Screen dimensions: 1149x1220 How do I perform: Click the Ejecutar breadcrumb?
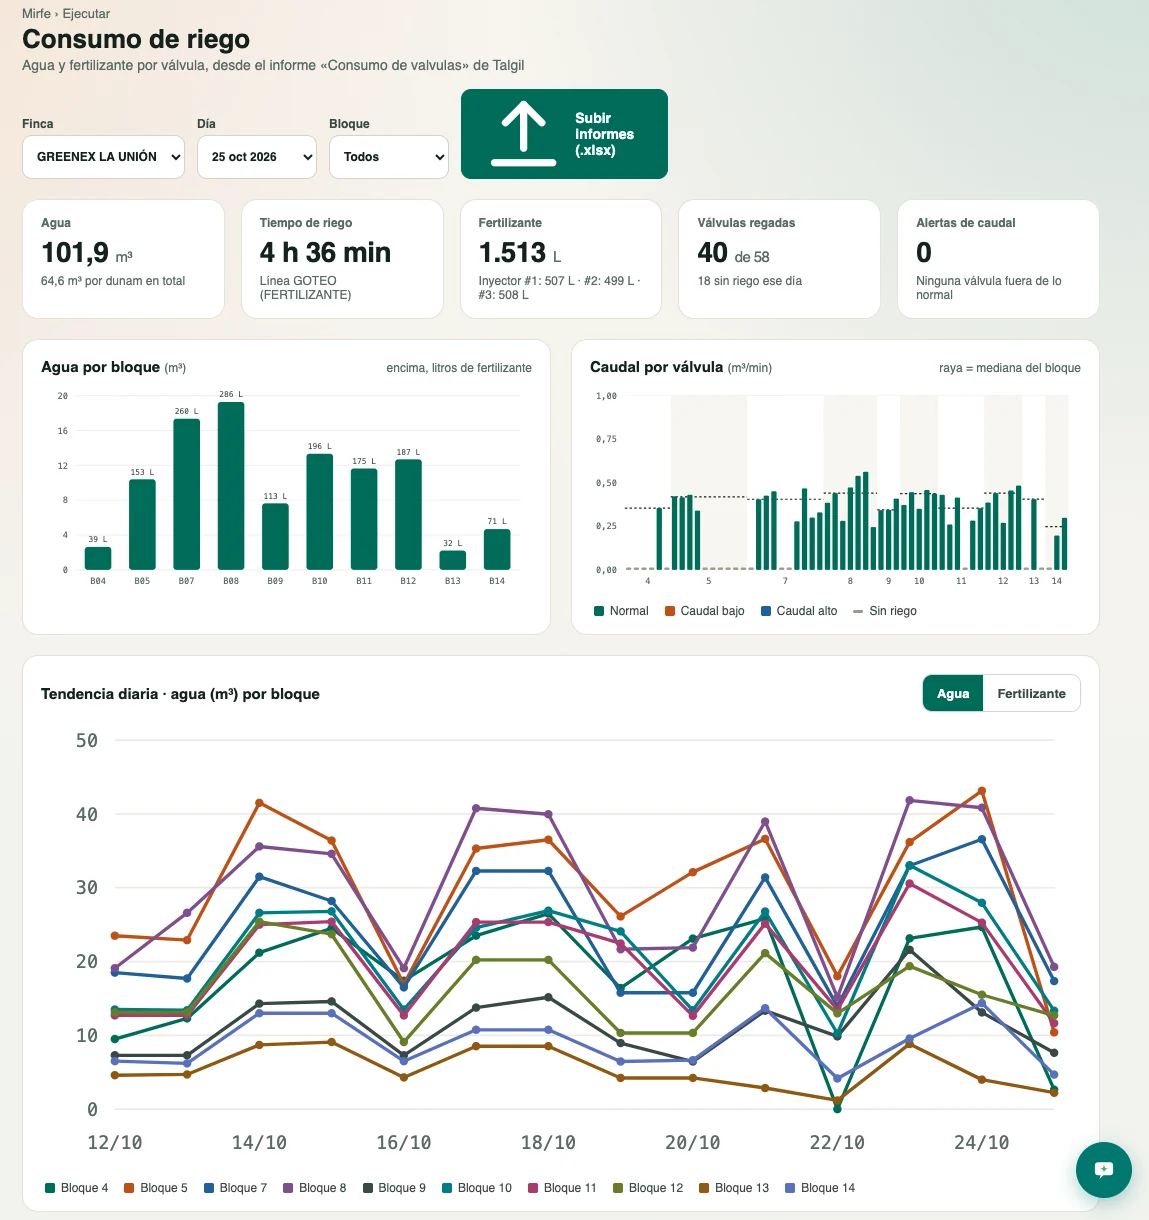(x=86, y=14)
